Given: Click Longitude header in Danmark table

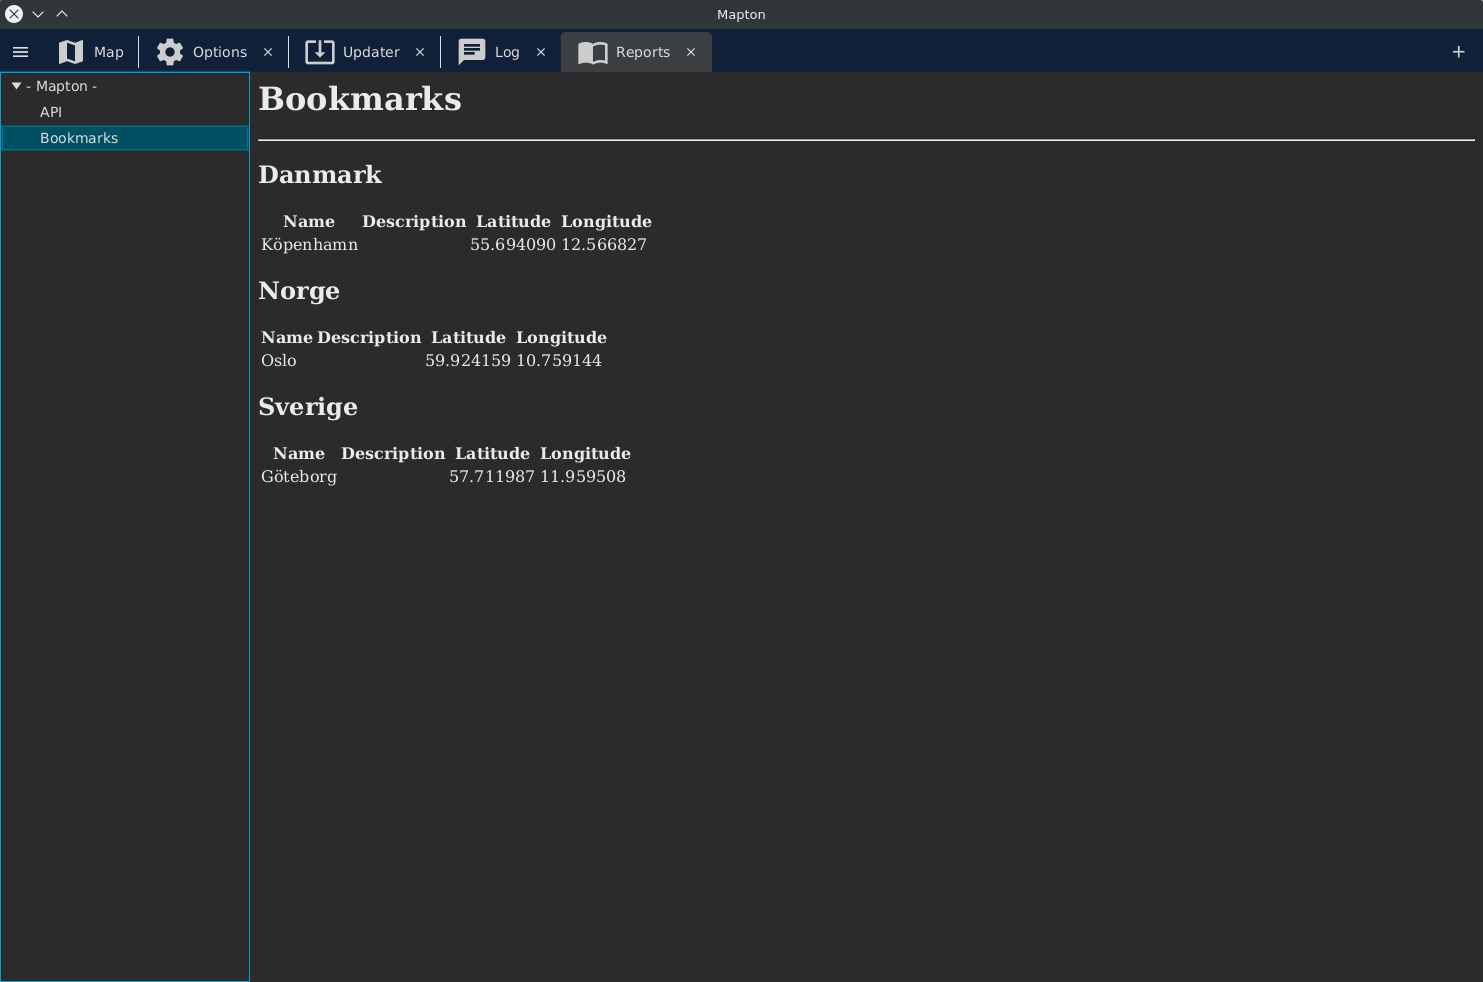Looking at the screenshot, I should pyautogui.click(x=606, y=222).
